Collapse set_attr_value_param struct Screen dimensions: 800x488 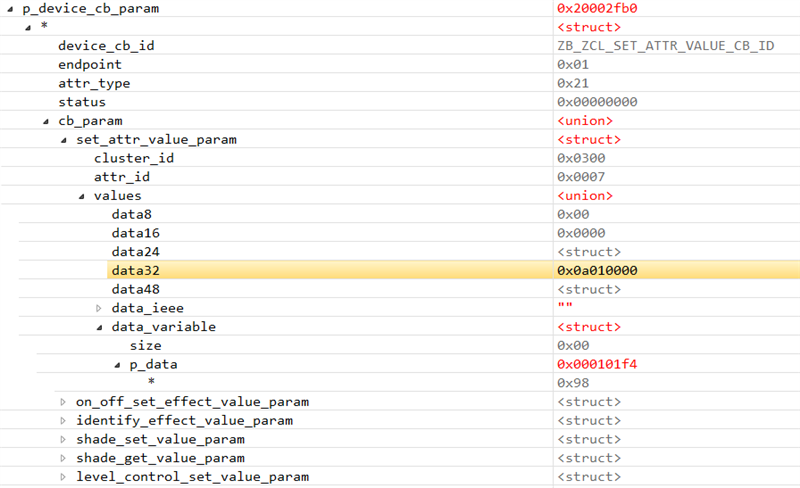point(64,140)
